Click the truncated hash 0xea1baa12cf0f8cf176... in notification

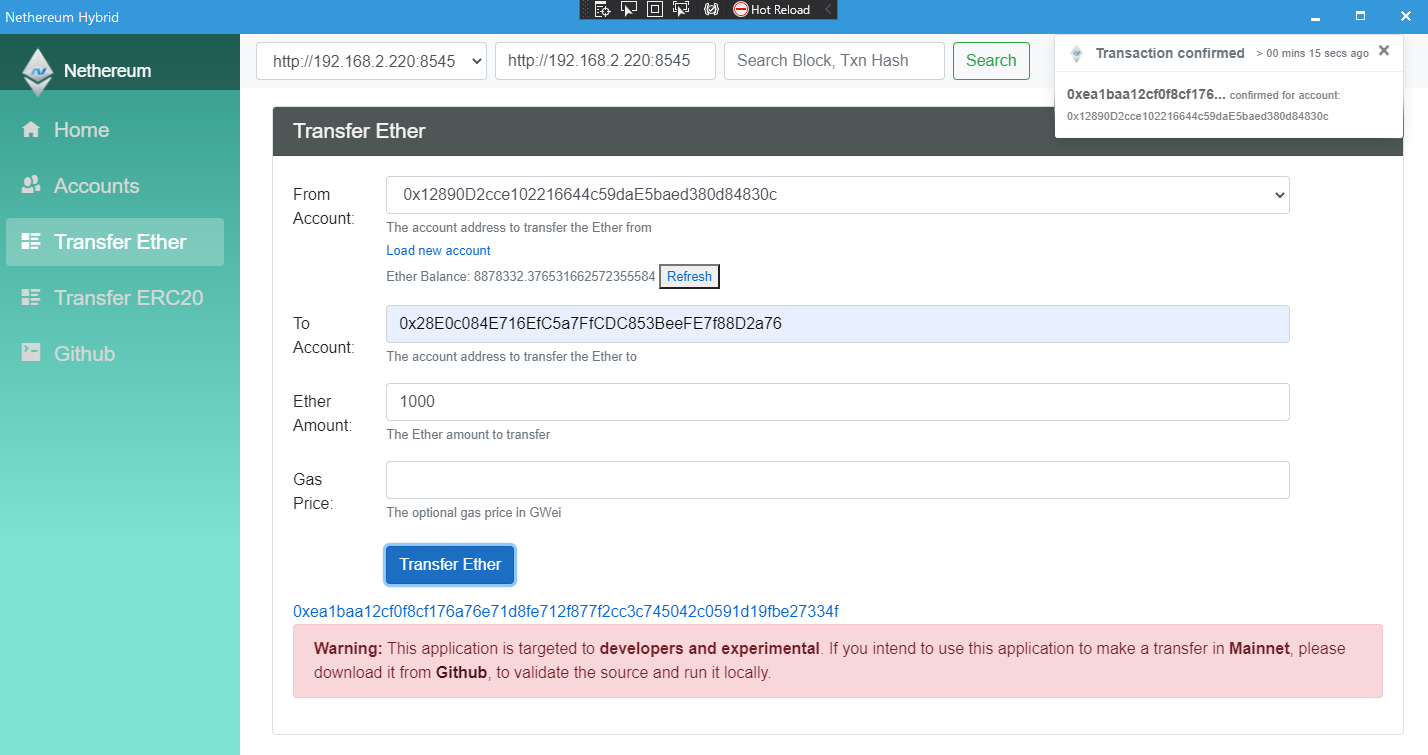click(x=1146, y=94)
